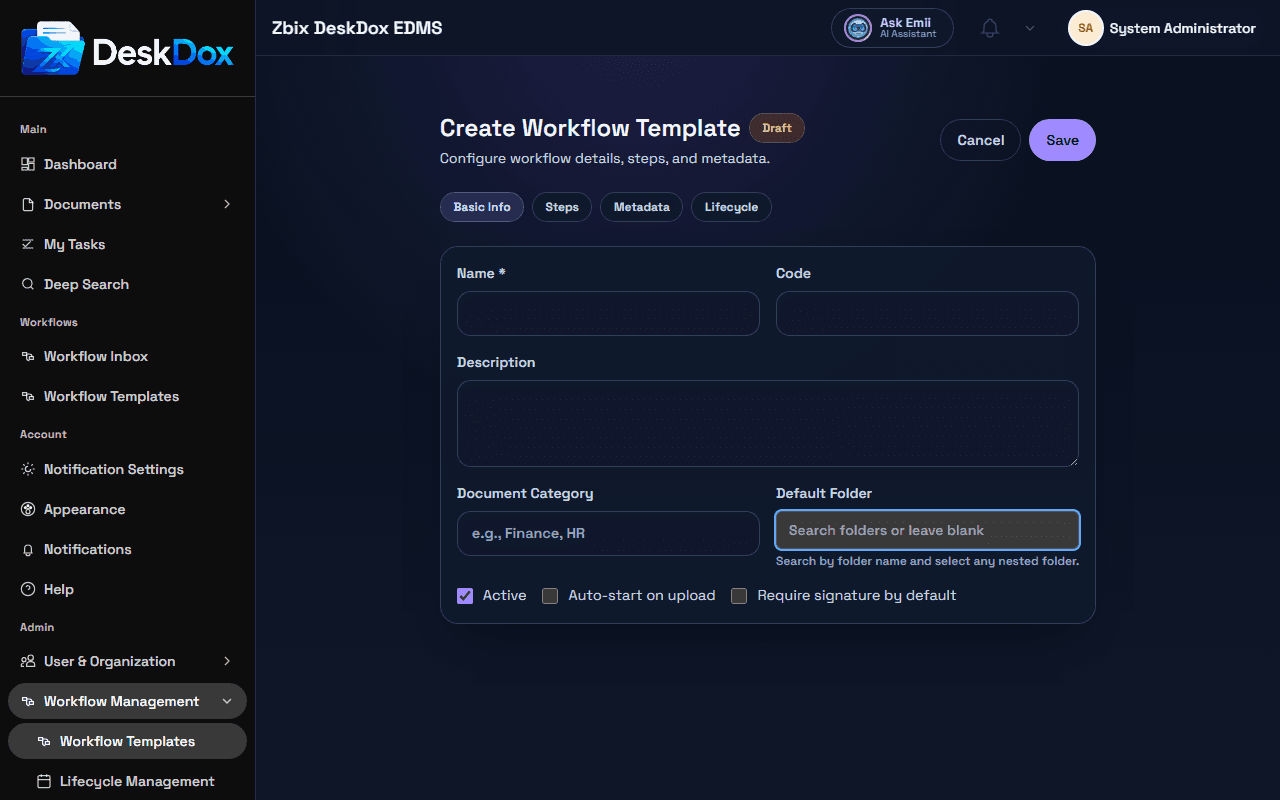The image size is (1280, 800).
Task: Open Notification Settings
Action: pyautogui.click(x=127, y=469)
